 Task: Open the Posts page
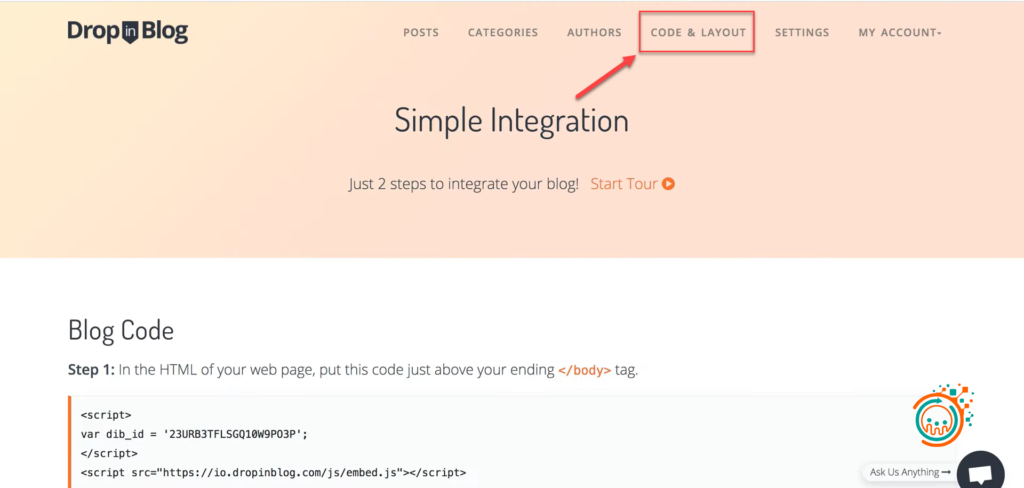click(421, 32)
